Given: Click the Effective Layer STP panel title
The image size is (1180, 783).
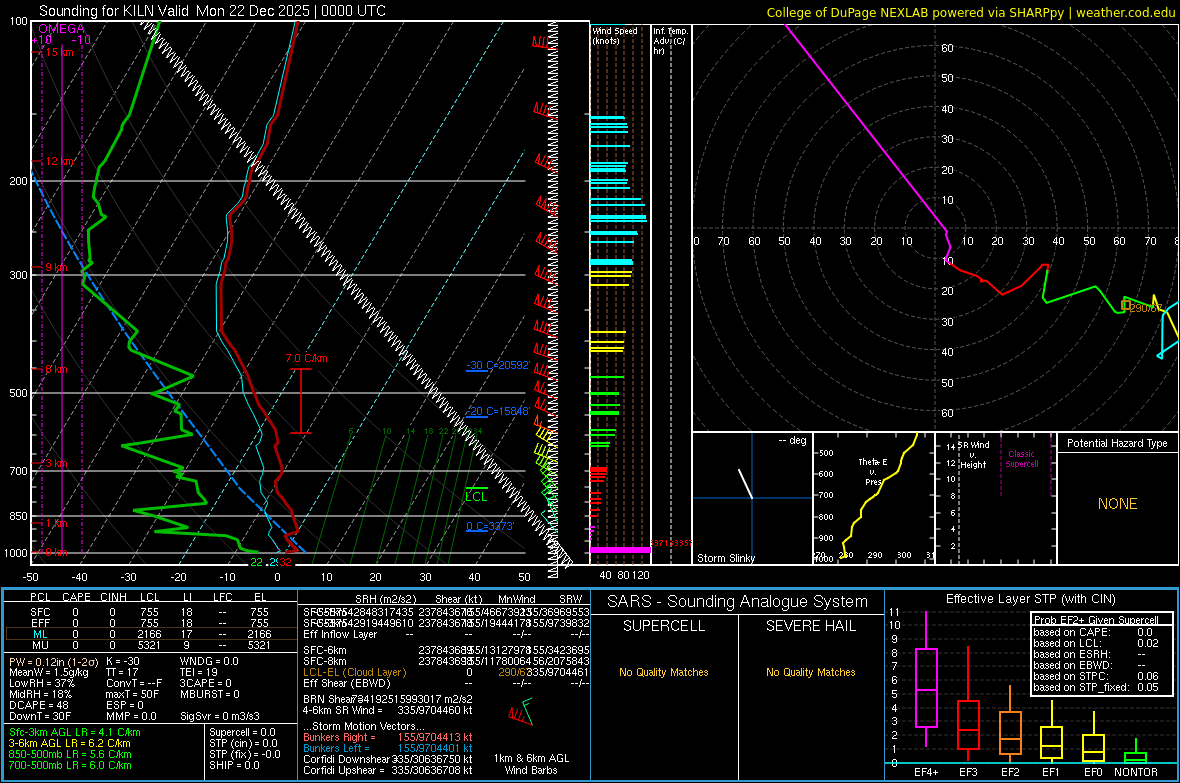Looking at the screenshot, I should [1030, 599].
